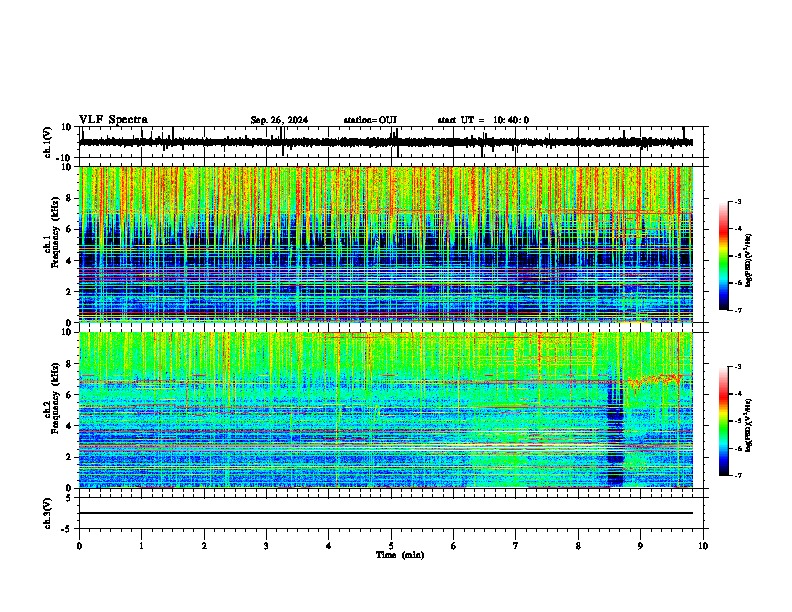Click the "station=OUI" header text
This screenshot has height=612, width=792.
[x=370, y=120]
